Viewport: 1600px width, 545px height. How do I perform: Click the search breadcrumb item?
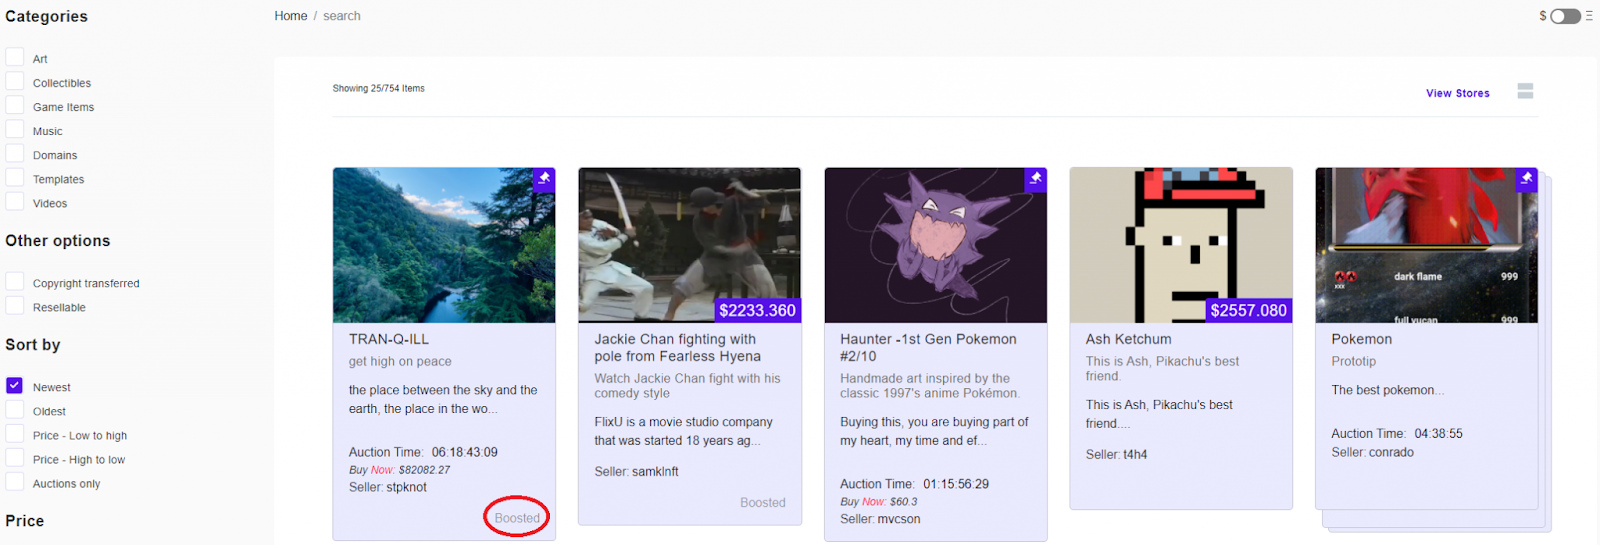click(x=342, y=16)
